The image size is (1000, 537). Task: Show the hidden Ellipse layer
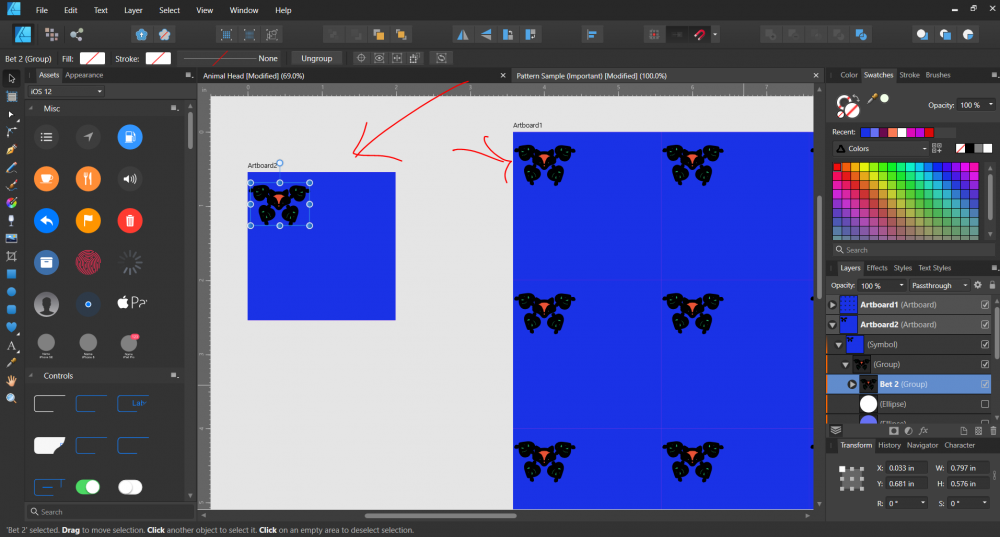(985, 404)
